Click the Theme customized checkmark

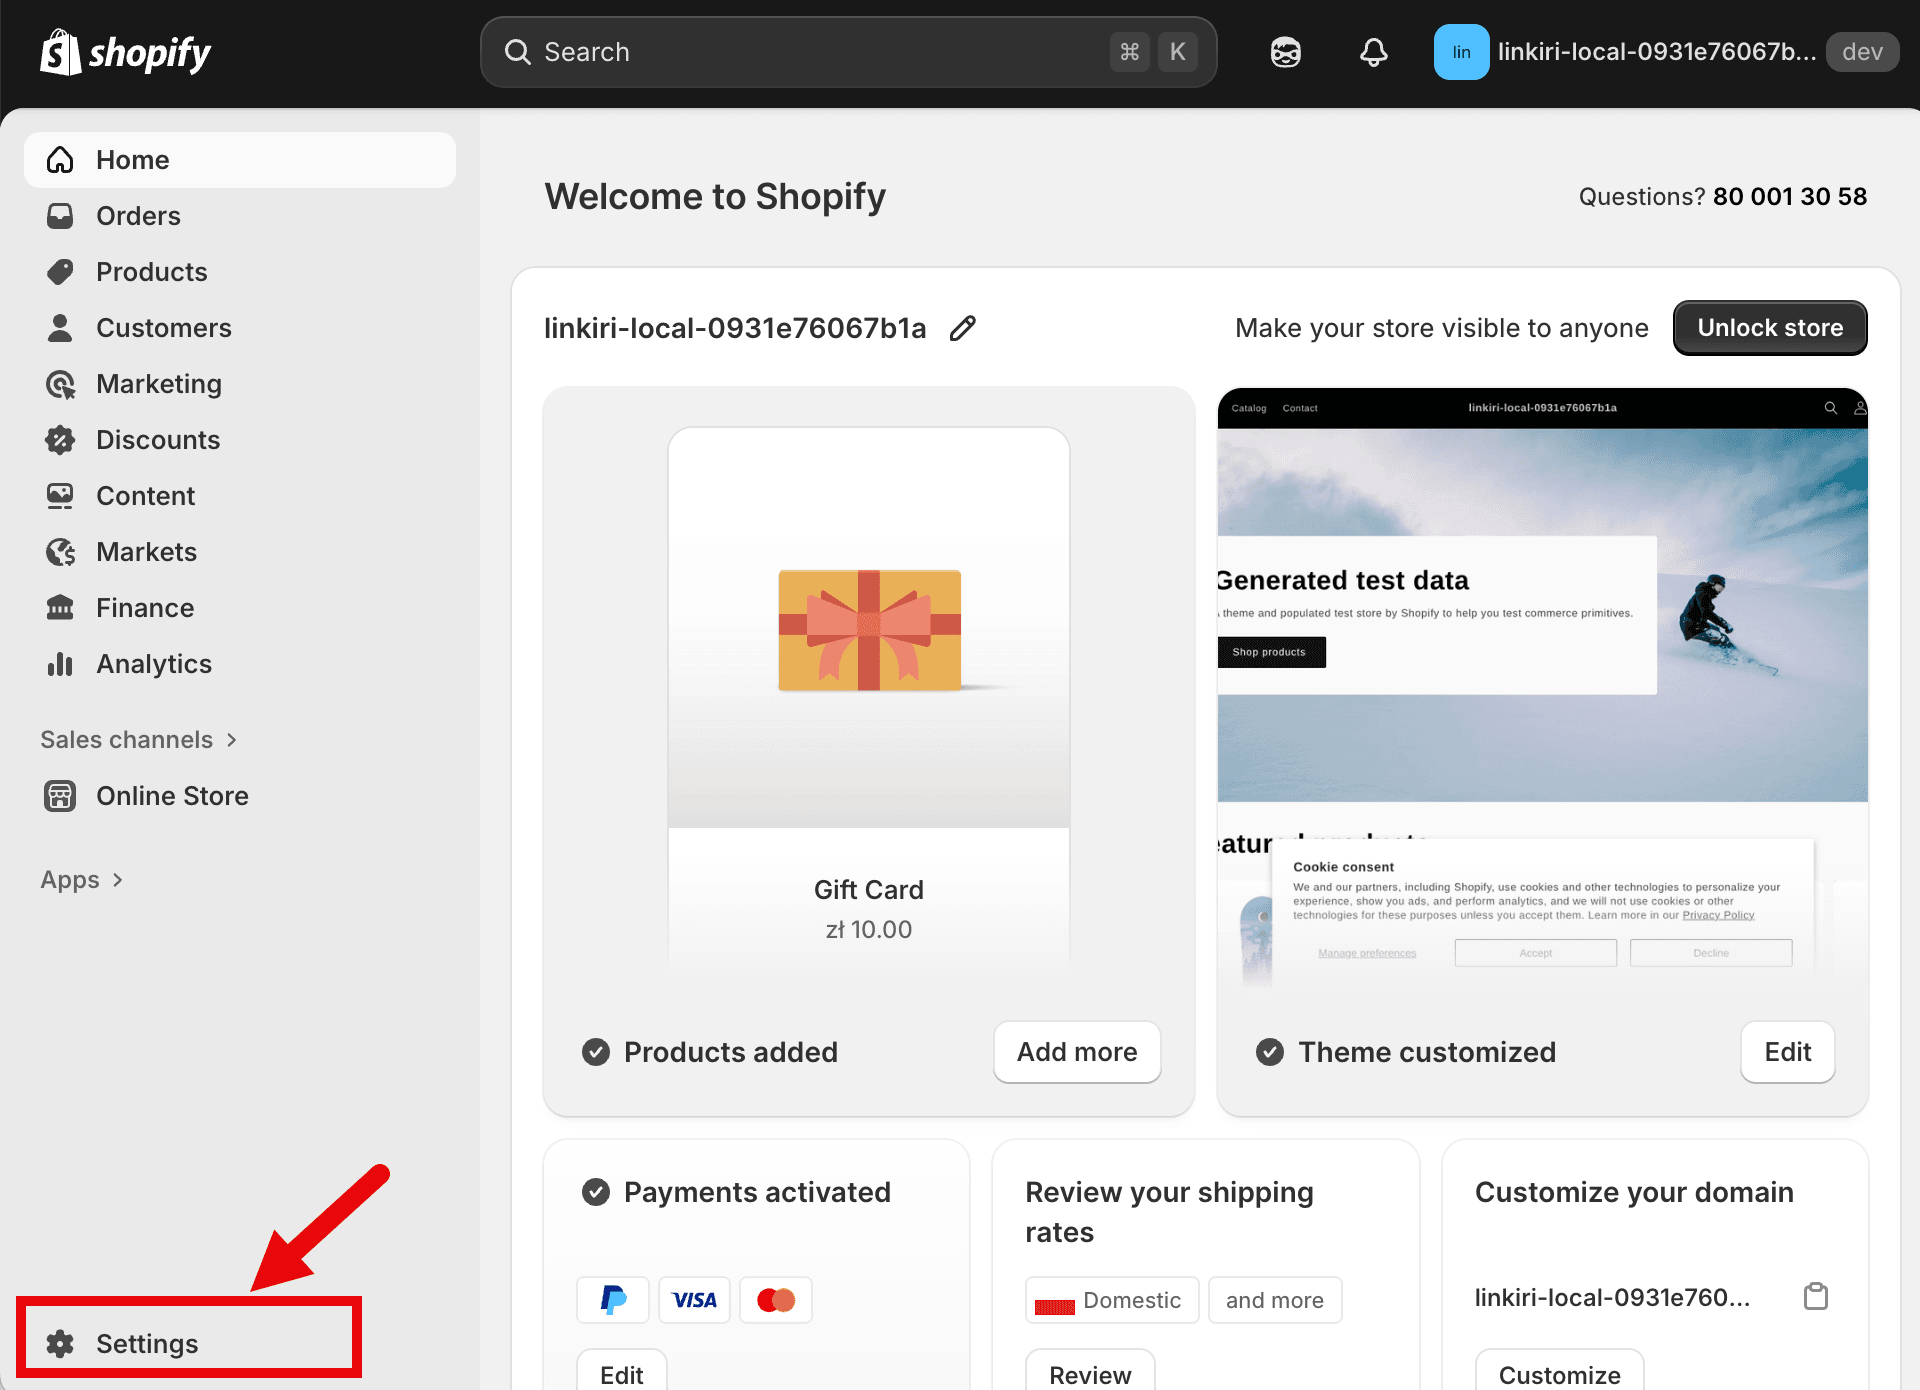tap(1270, 1052)
